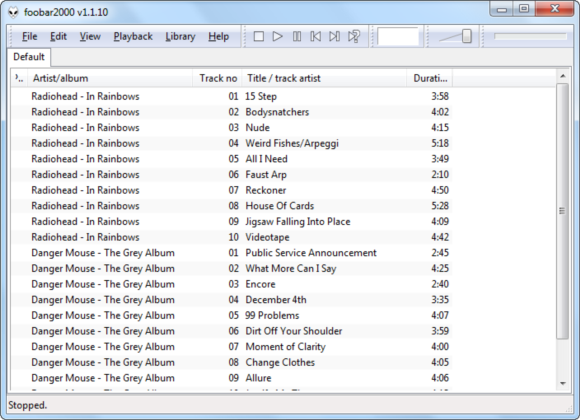
Task: Select the track Videotape
Action: [x=231, y=237]
